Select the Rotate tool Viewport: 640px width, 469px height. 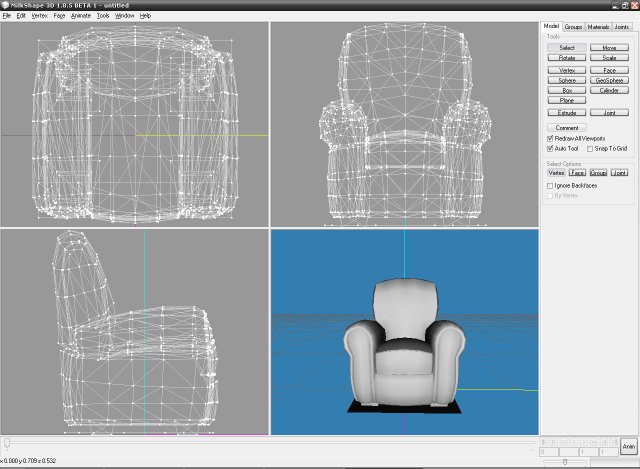pyautogui.click(x=566, y=58)
